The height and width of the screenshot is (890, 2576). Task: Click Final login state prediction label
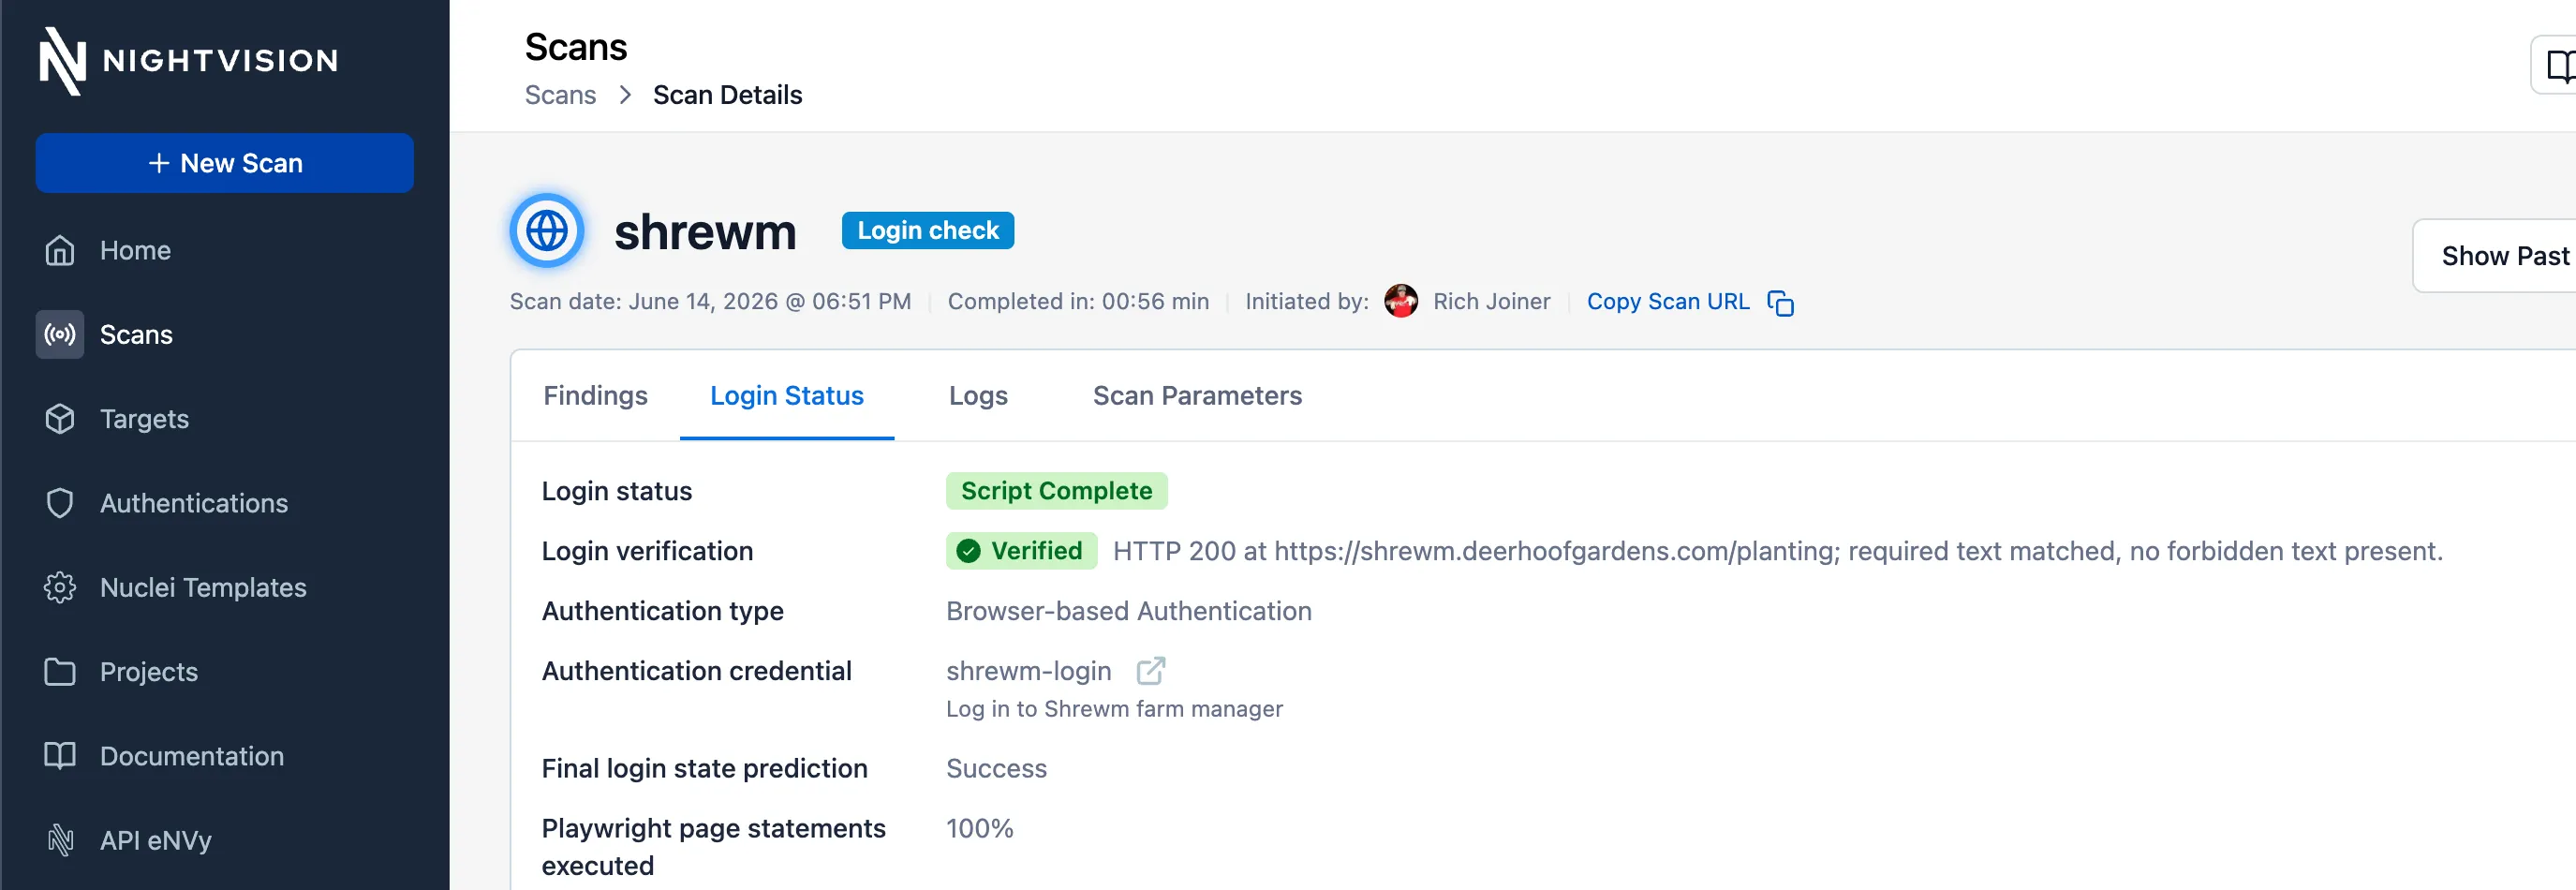704,768
